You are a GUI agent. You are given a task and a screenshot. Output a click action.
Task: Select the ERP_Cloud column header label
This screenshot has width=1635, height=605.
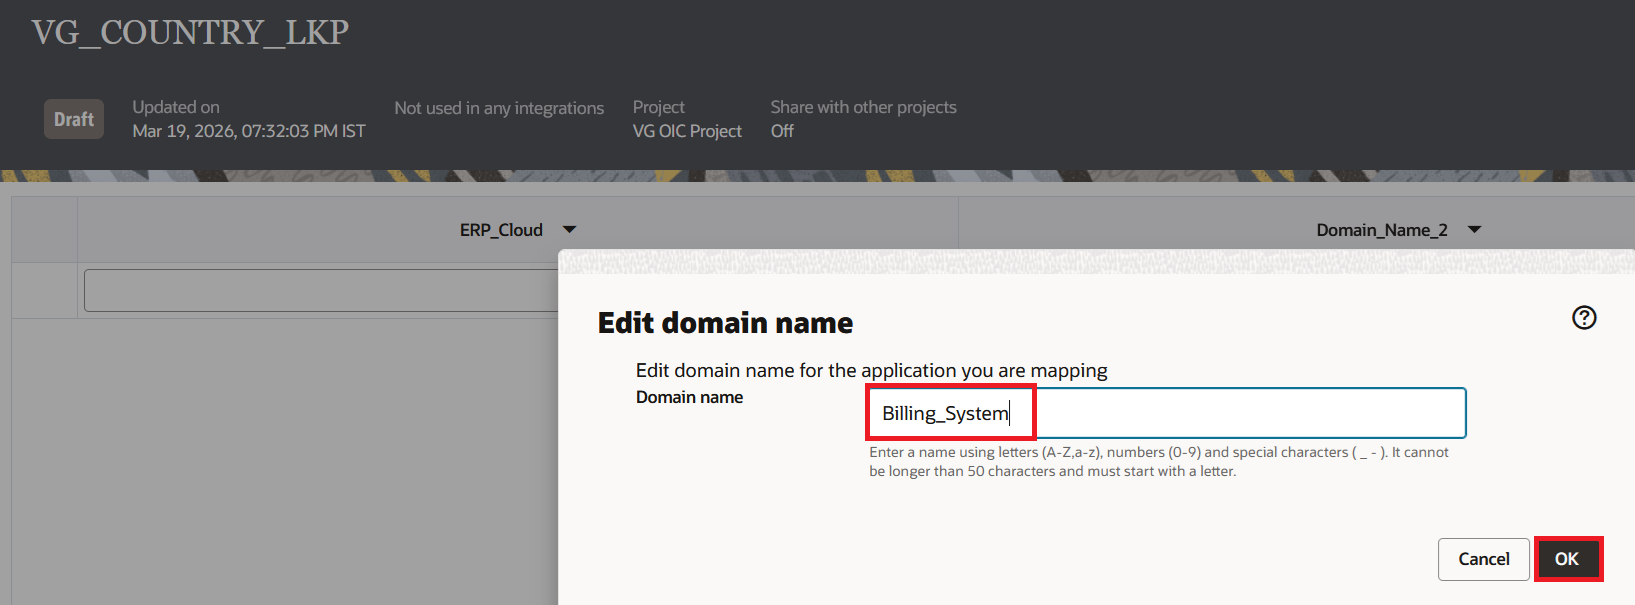501,230
